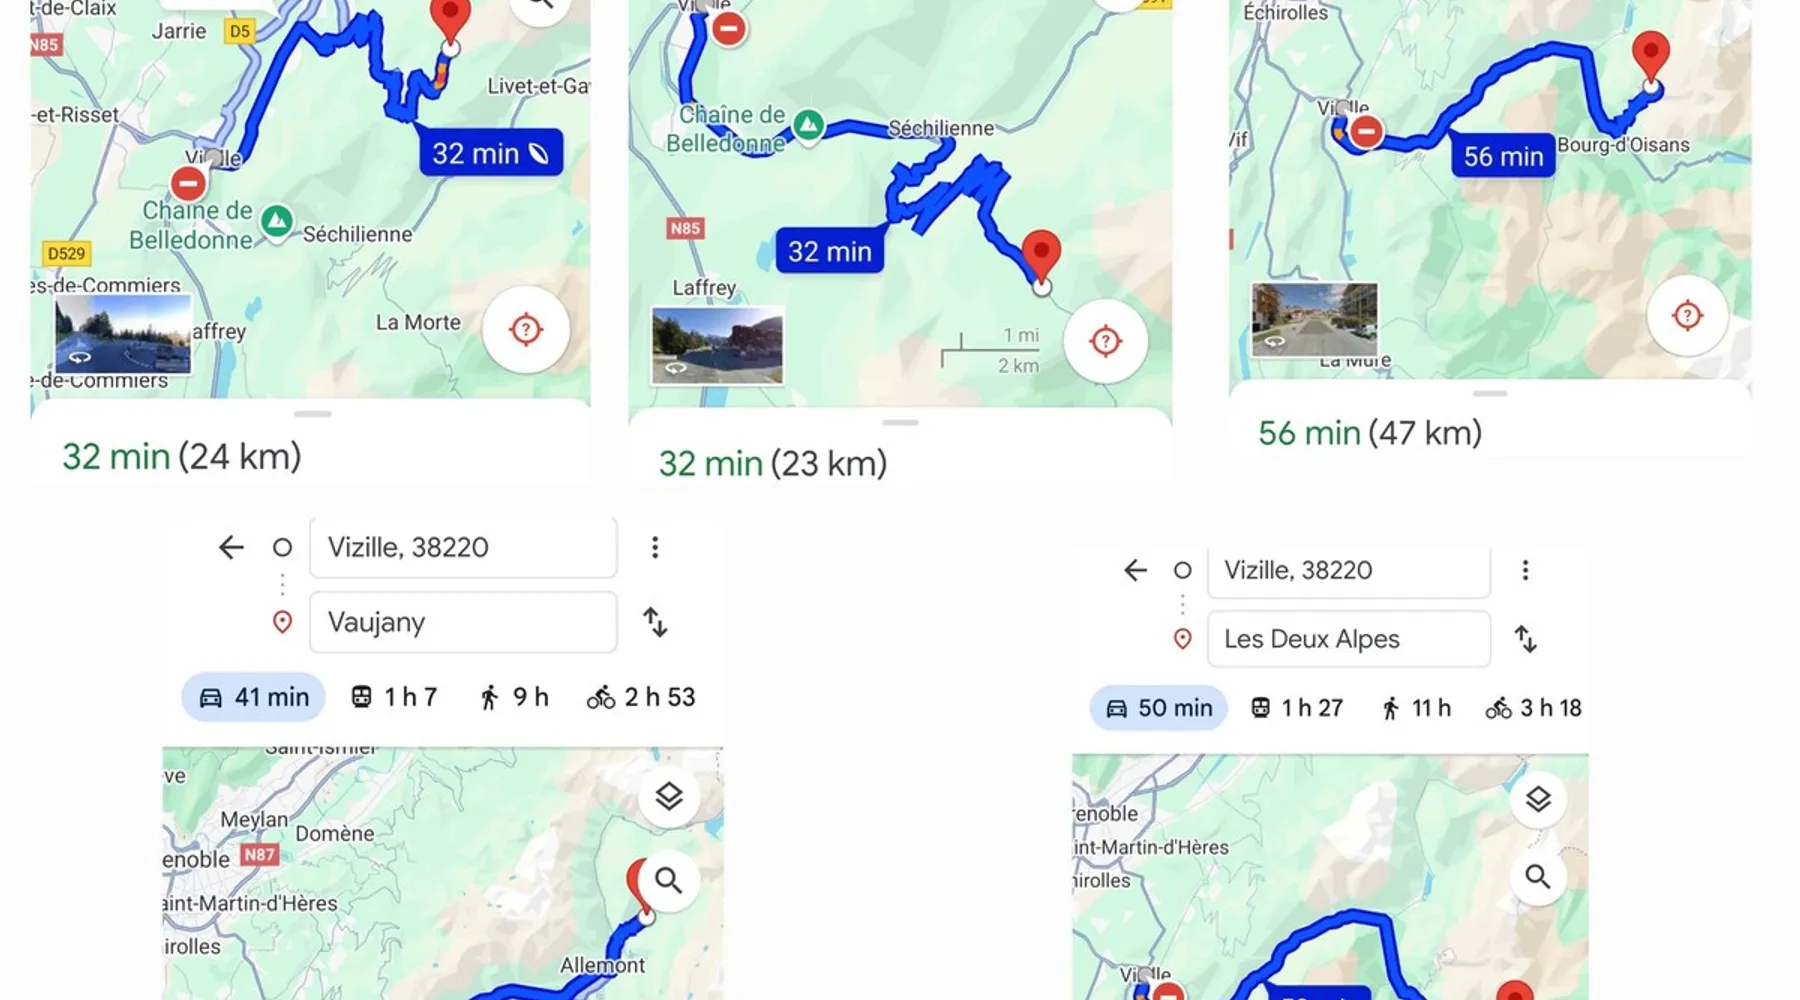1800x1000 pixels.
Task: Tap the 56 min route label on map
Action: 1503,156
